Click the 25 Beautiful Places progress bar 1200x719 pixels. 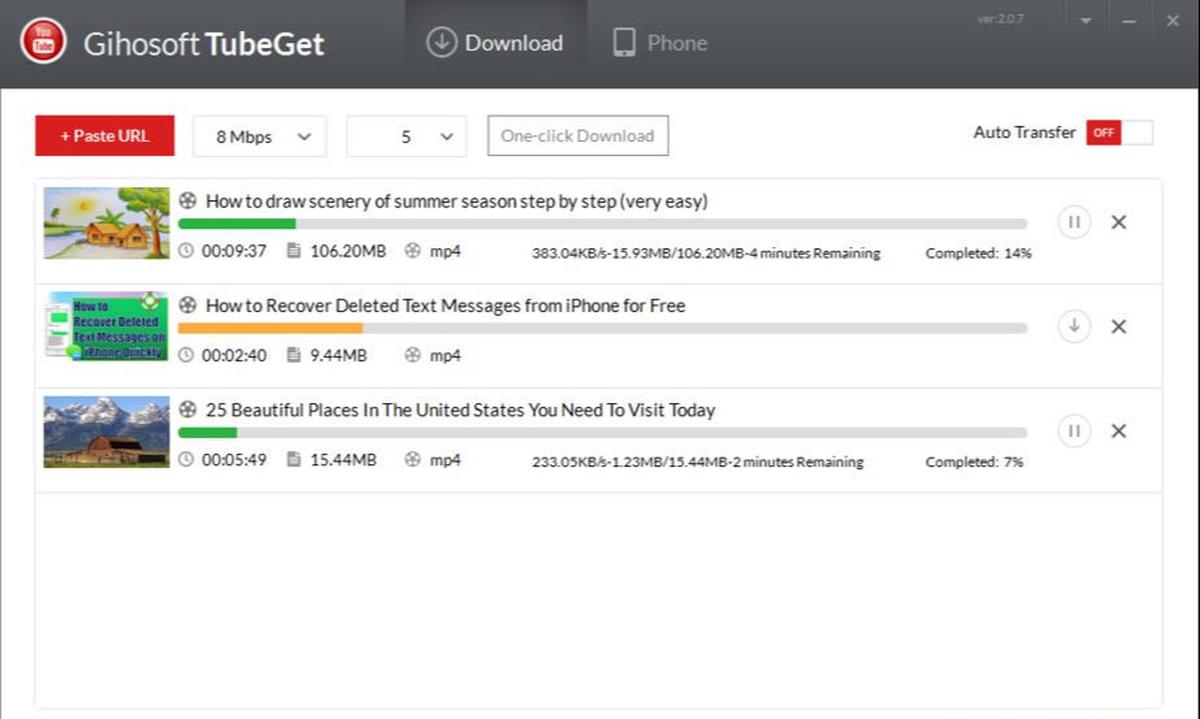(602, 433)
